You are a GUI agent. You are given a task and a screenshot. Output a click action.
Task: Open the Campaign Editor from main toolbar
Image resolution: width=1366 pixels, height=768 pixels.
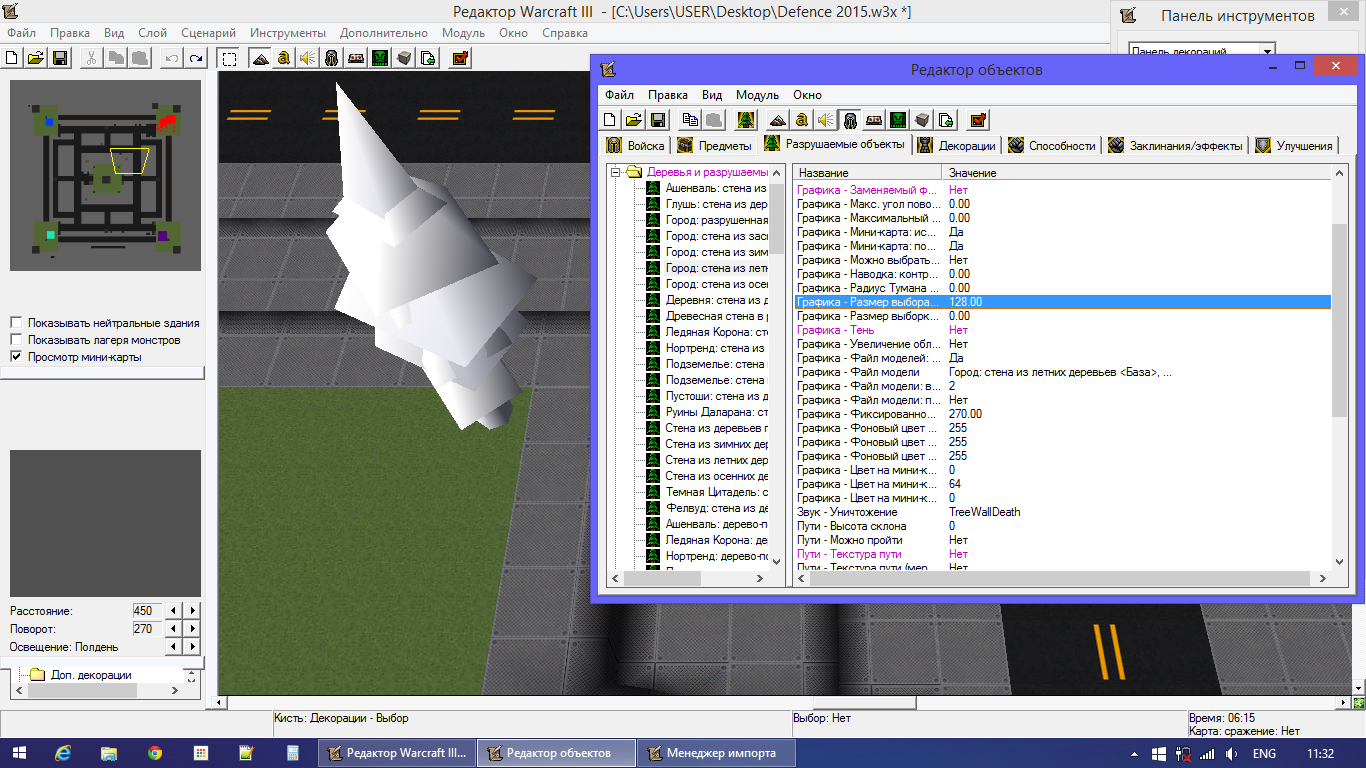[x=356, y=58]
